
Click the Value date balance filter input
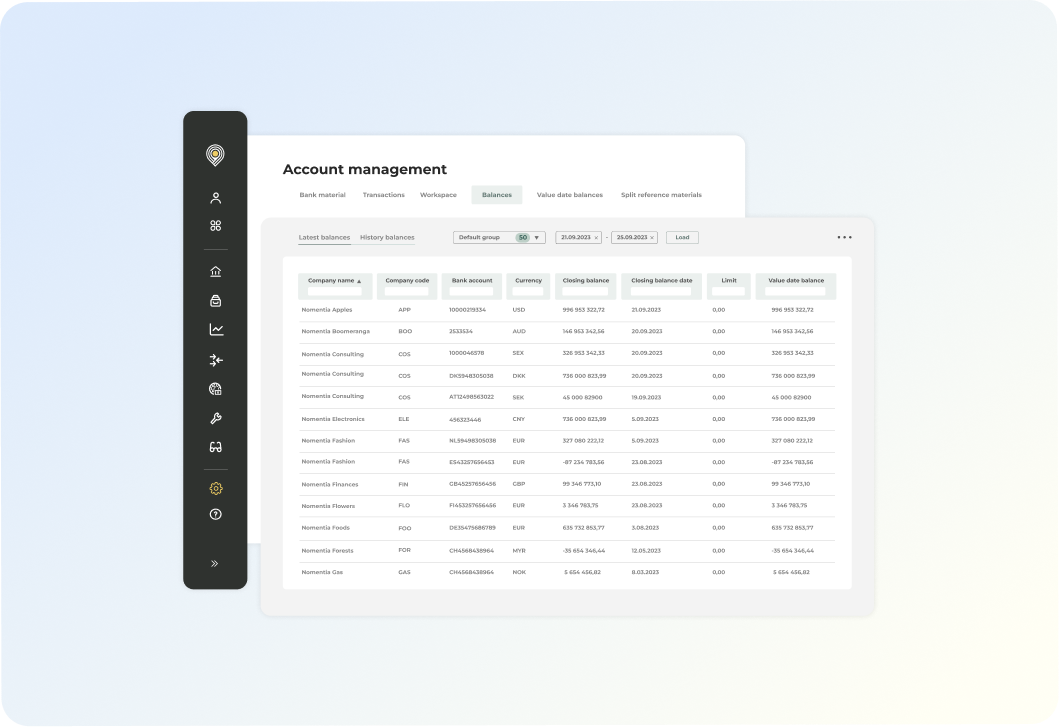point(796,291)
